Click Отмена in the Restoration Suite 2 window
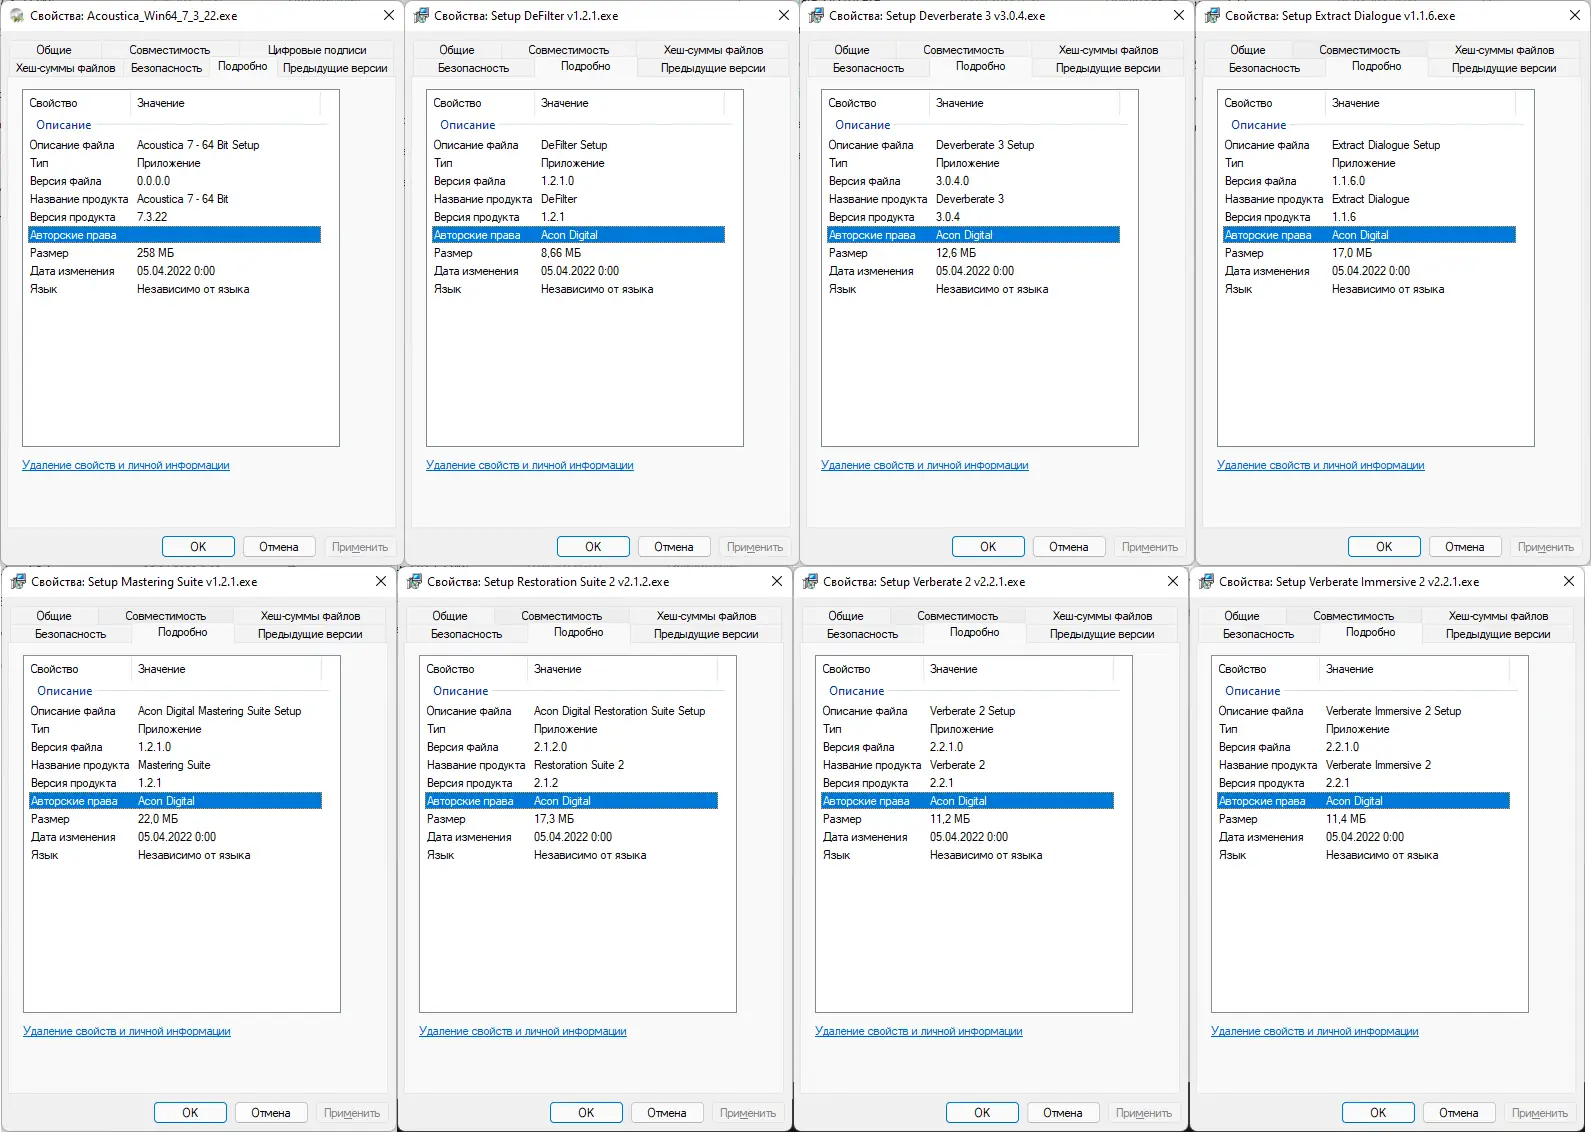 coord(666,1113)
